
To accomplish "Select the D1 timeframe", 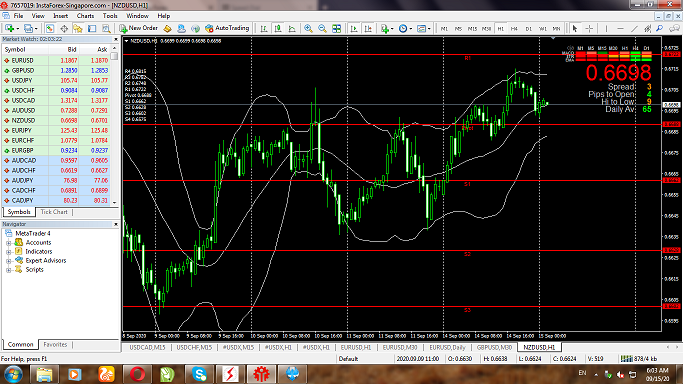I will [x=528, y=29].
